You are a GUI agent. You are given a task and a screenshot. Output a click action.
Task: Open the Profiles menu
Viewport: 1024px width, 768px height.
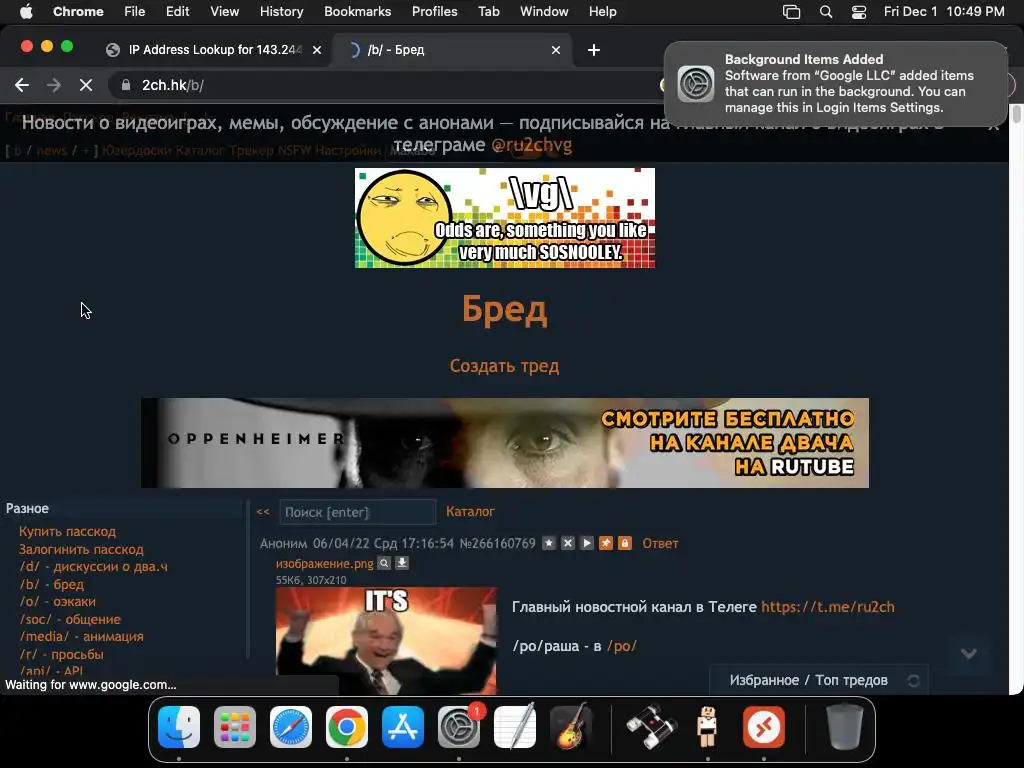tap(434, 12)
